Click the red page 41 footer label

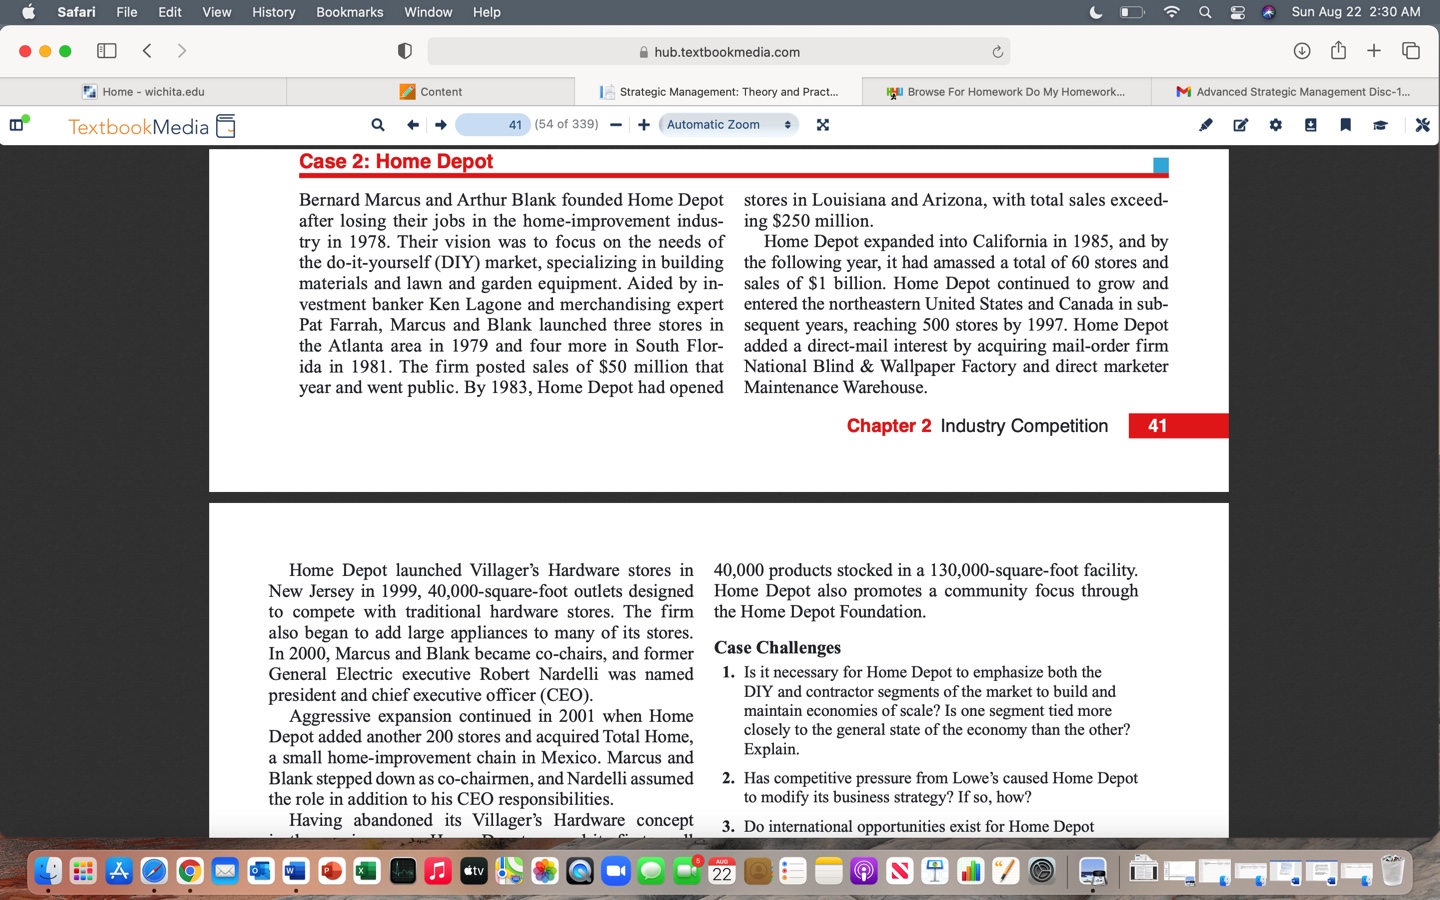coord(1178,426)
